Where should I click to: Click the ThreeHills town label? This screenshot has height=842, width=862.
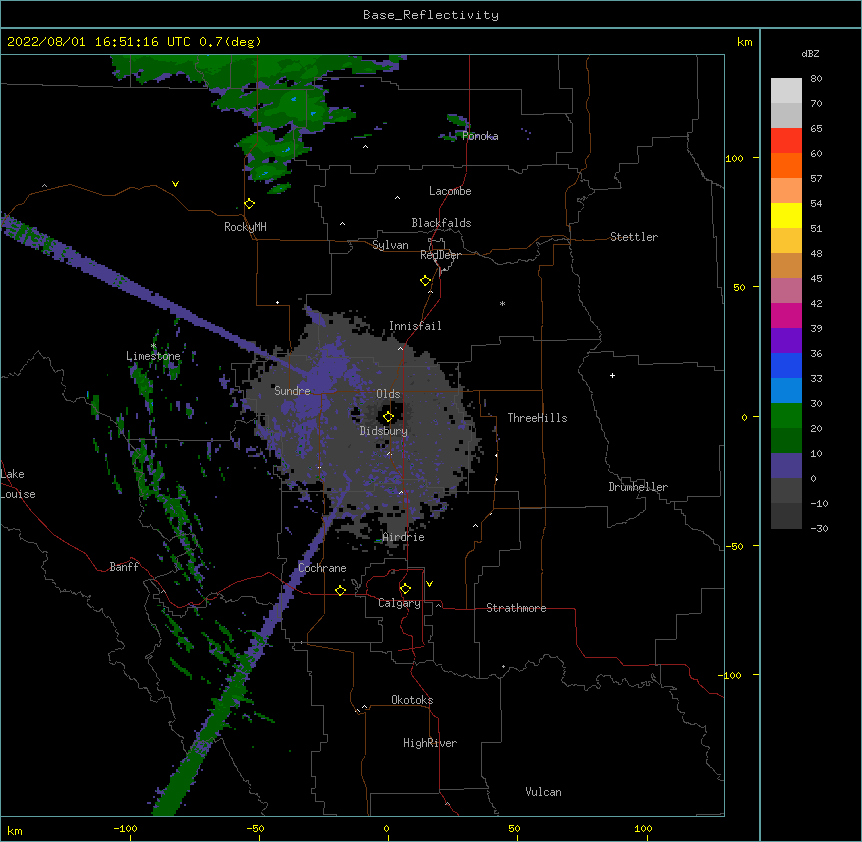tap(537, 418)
